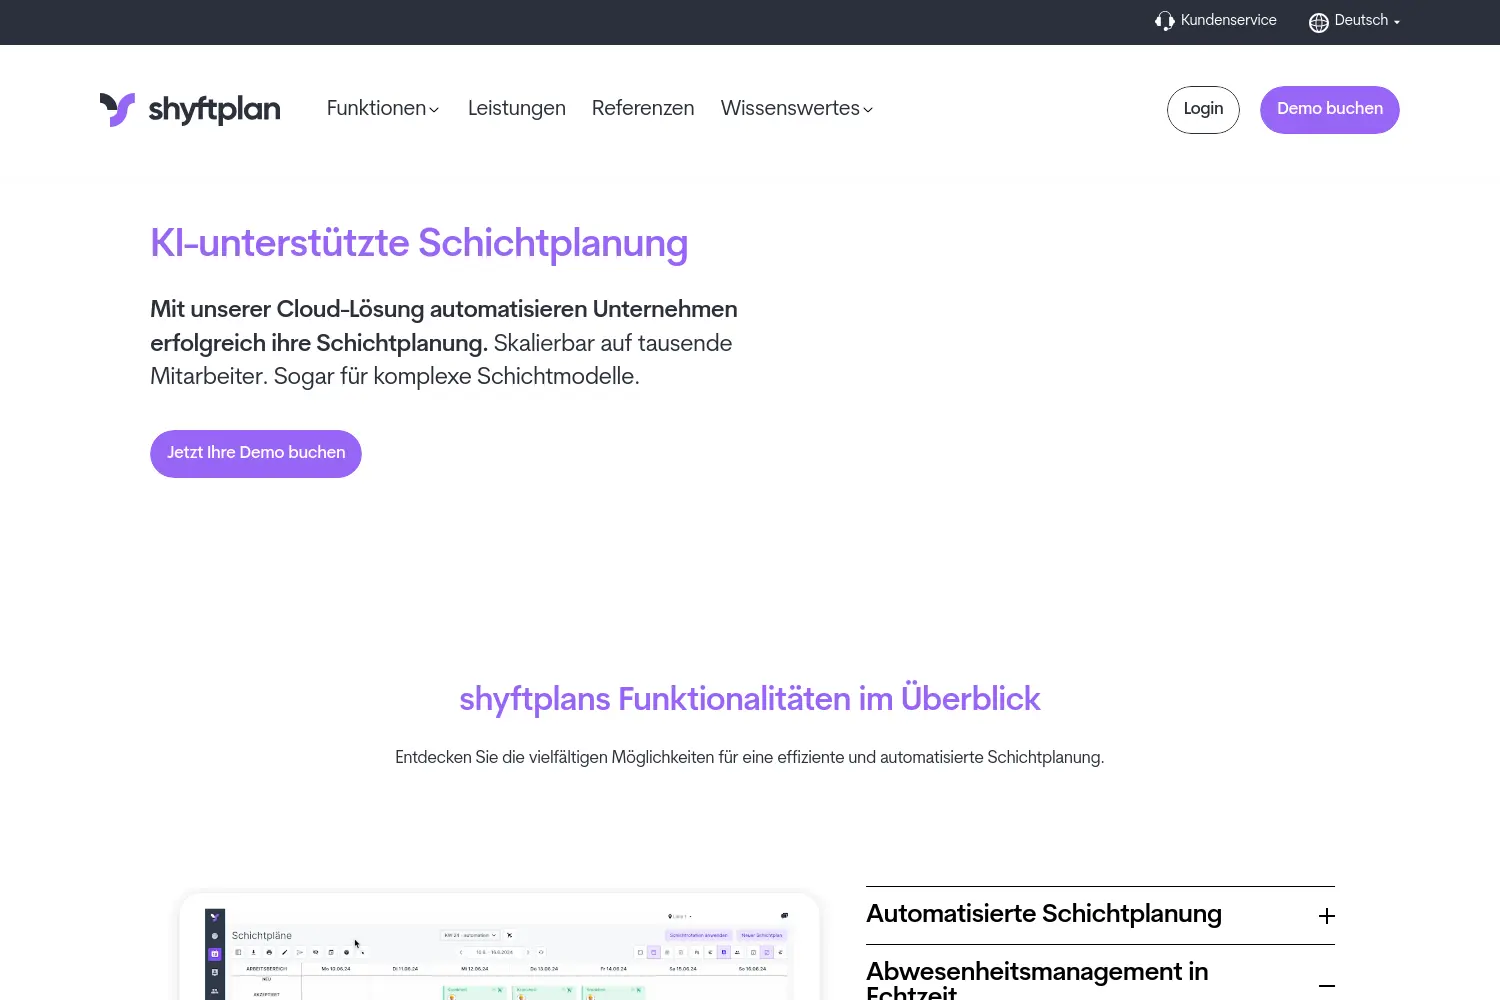Expand the Funktionen menu
Image resolution: width=1500 pixels, height=1000 pixels.
point(383,108)
